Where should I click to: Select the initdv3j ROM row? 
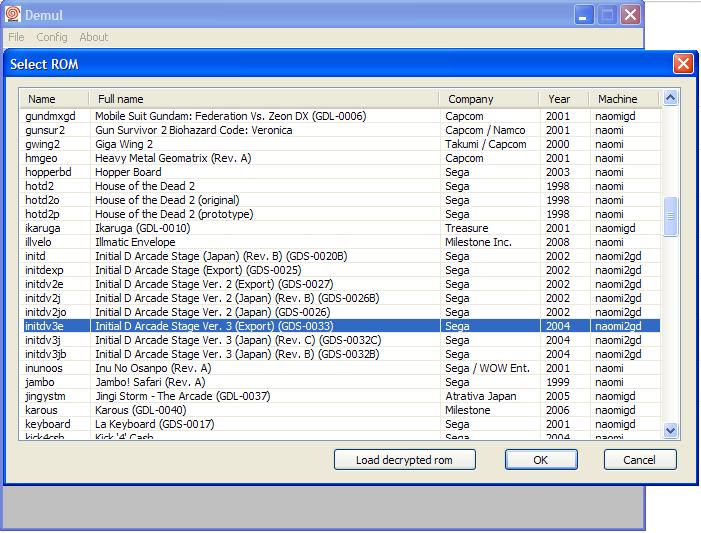[342, 340]
